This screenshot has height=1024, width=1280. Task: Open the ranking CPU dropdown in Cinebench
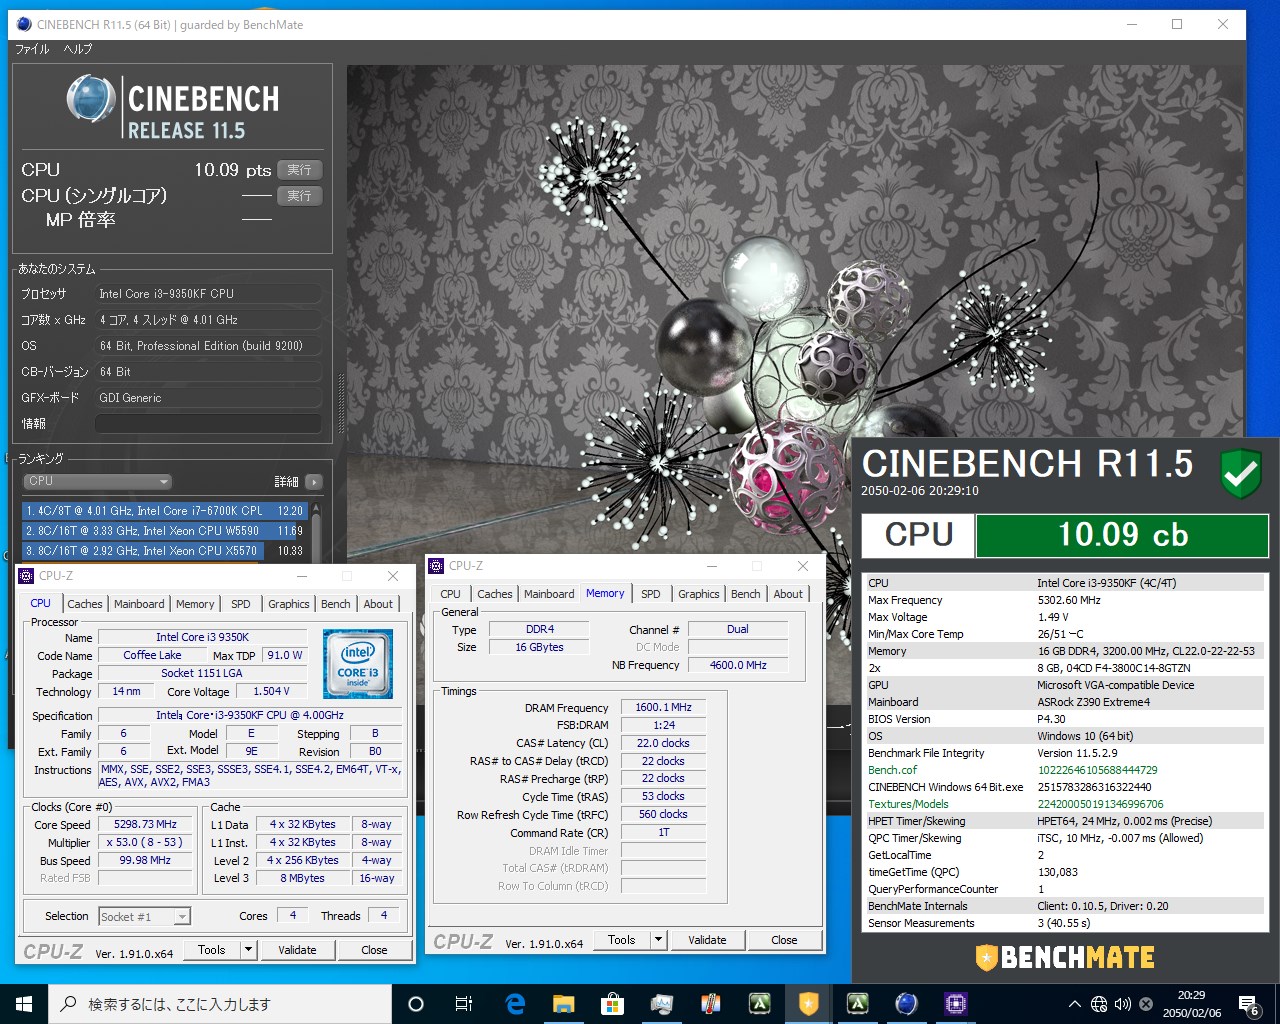point(97,481)
